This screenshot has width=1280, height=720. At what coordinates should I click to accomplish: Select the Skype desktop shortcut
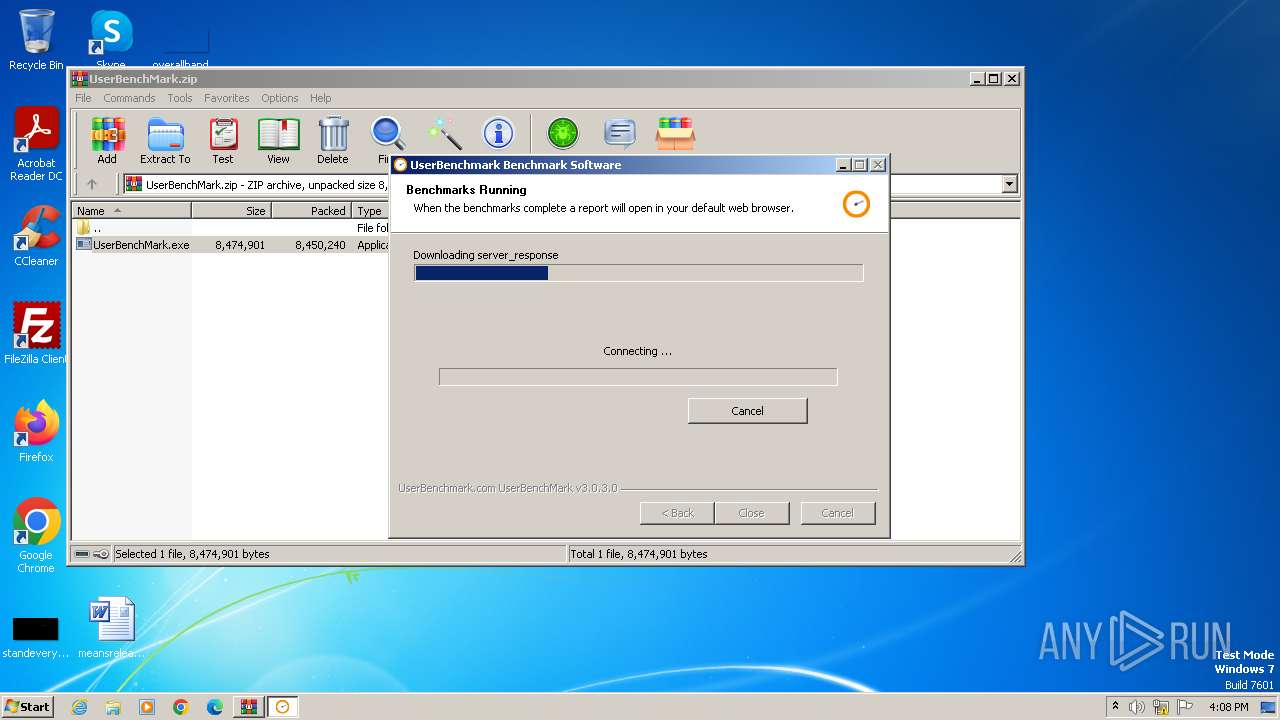click(110, 40)
